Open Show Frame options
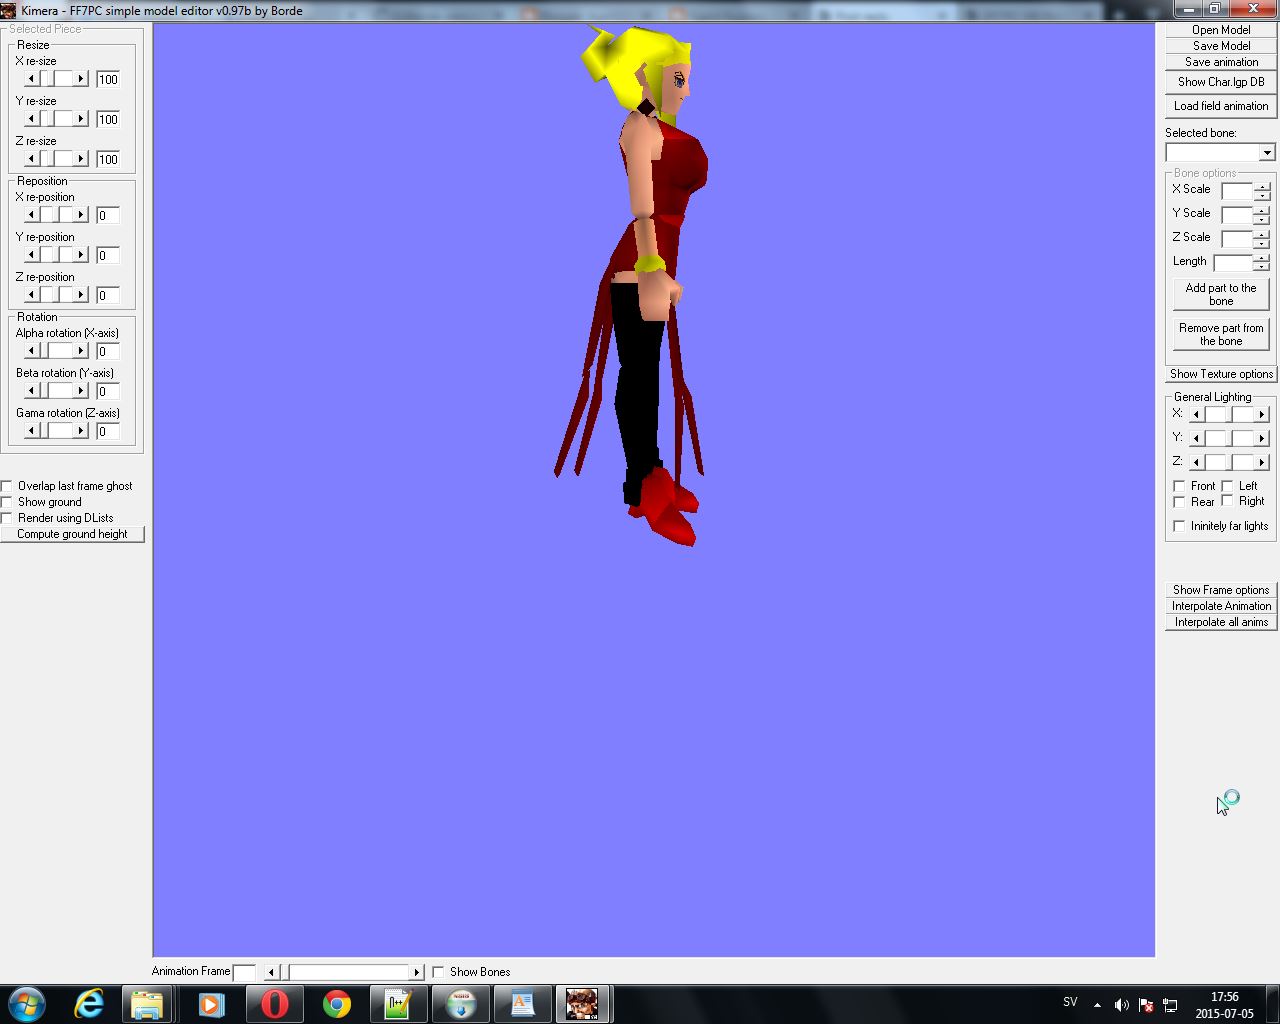 coord(1221,590)
